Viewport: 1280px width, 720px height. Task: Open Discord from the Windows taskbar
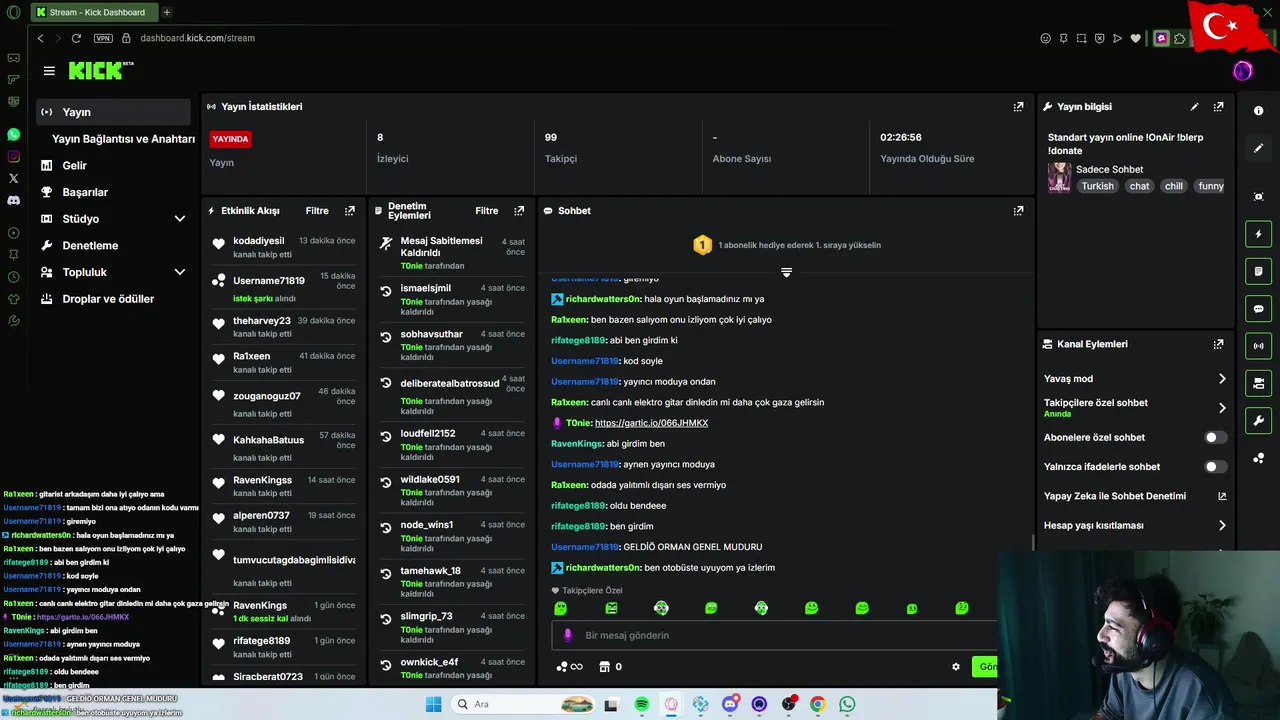tap(730, 705)
